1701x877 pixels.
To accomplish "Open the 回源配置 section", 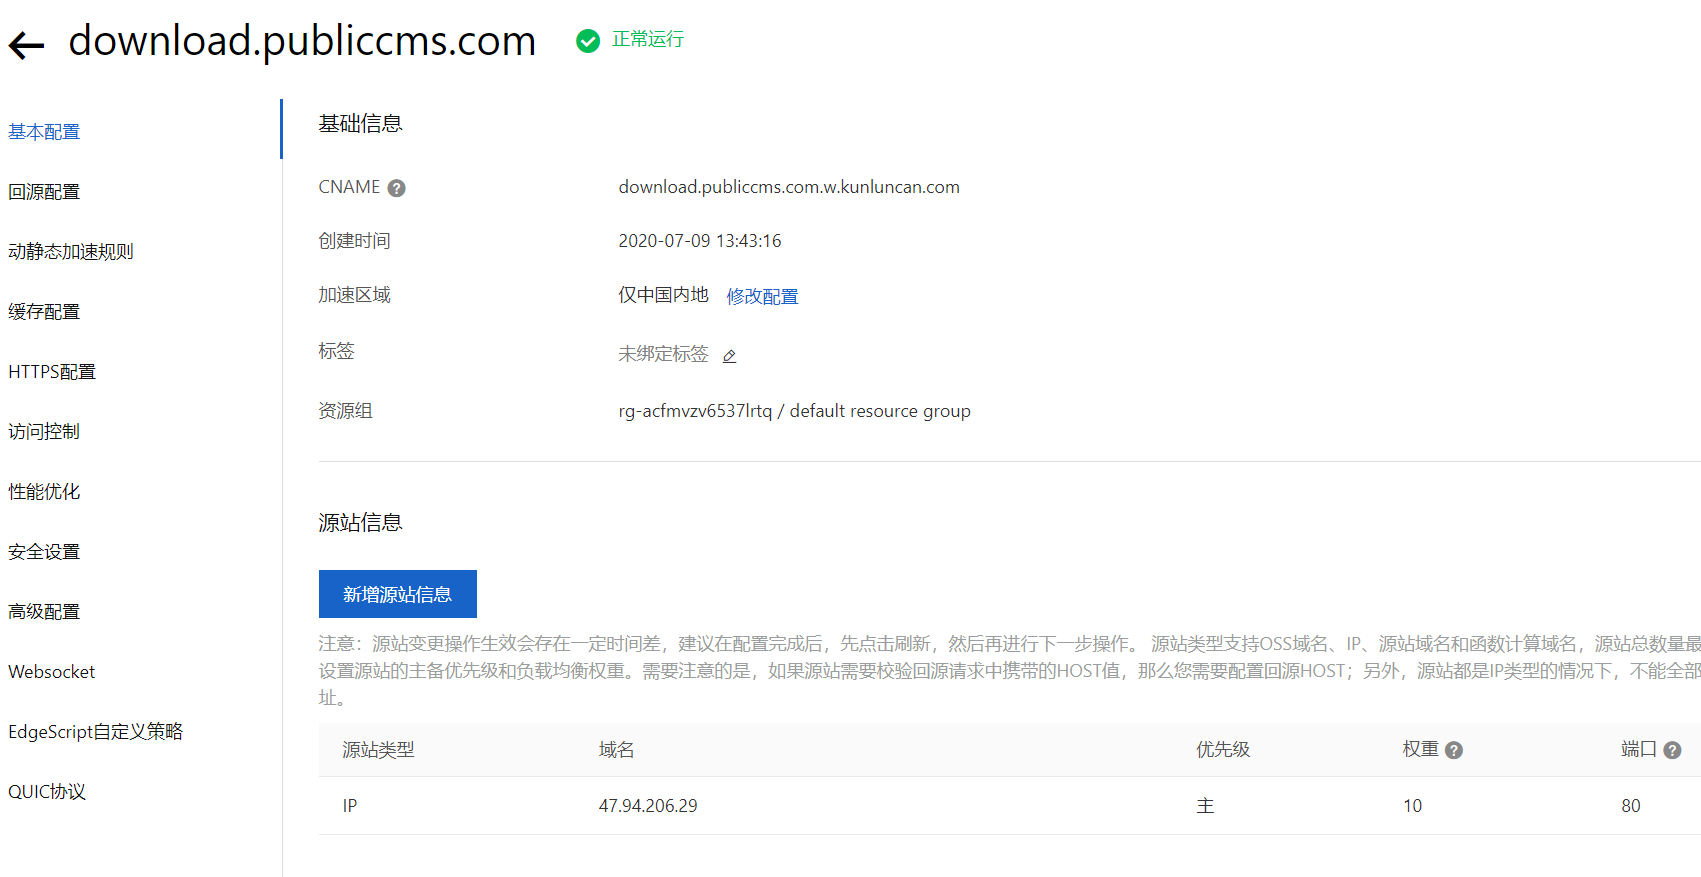I will click(x=44, y=192).
